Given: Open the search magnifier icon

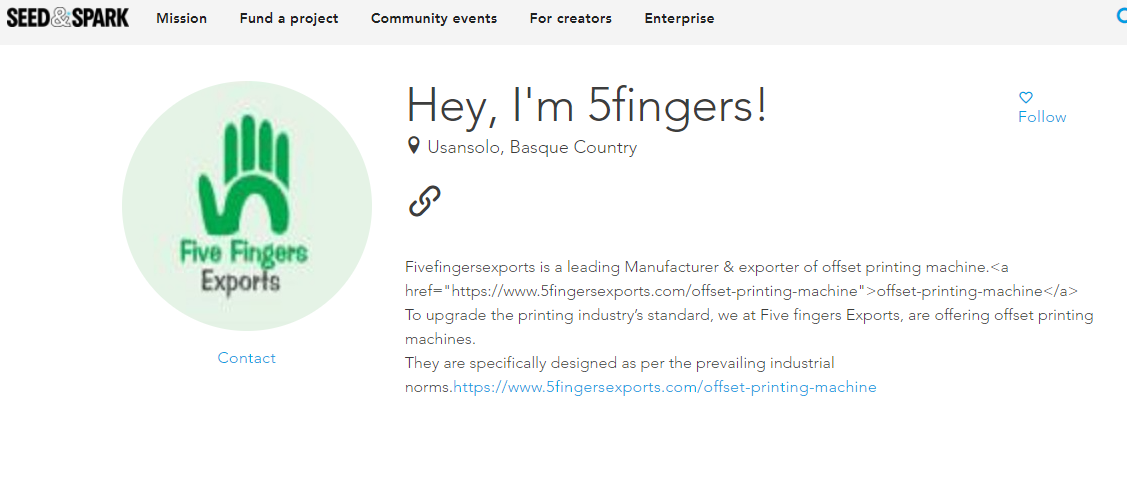Looking at the screenshot, I should 1121,16.
